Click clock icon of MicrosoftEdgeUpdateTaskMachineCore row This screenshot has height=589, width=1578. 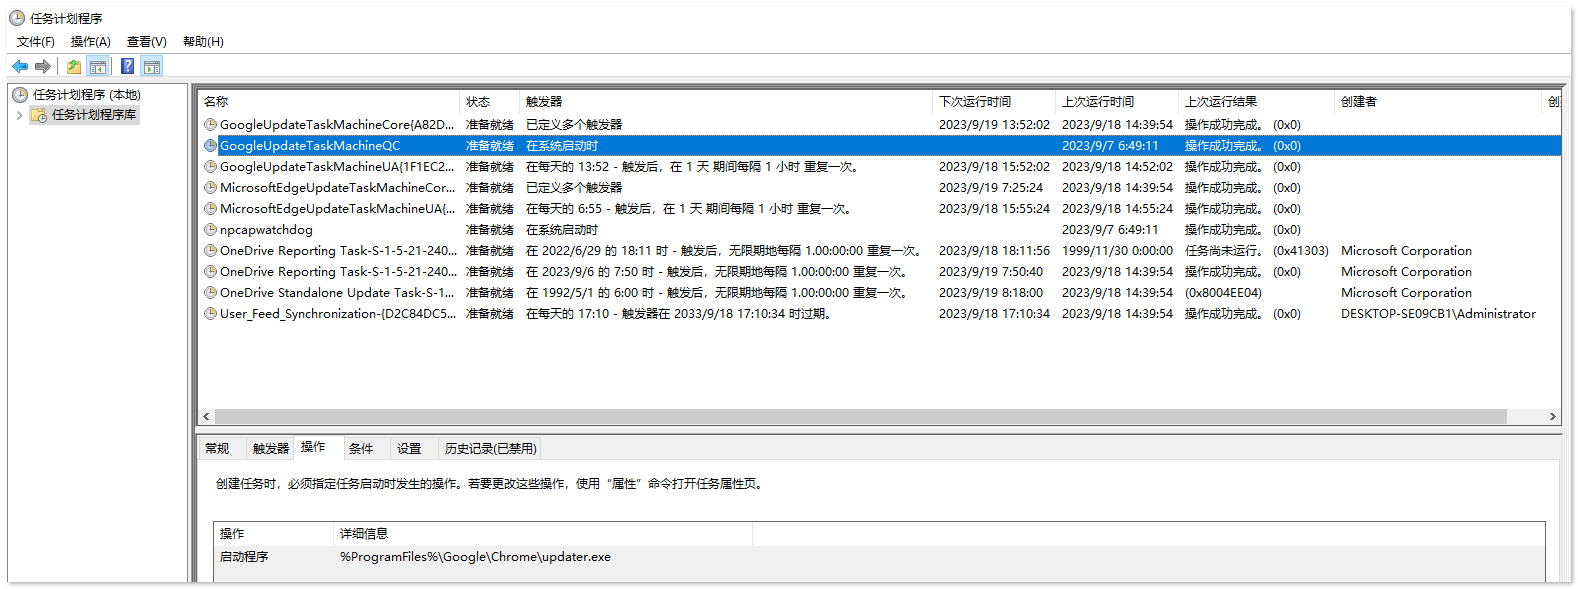[211, 188]
